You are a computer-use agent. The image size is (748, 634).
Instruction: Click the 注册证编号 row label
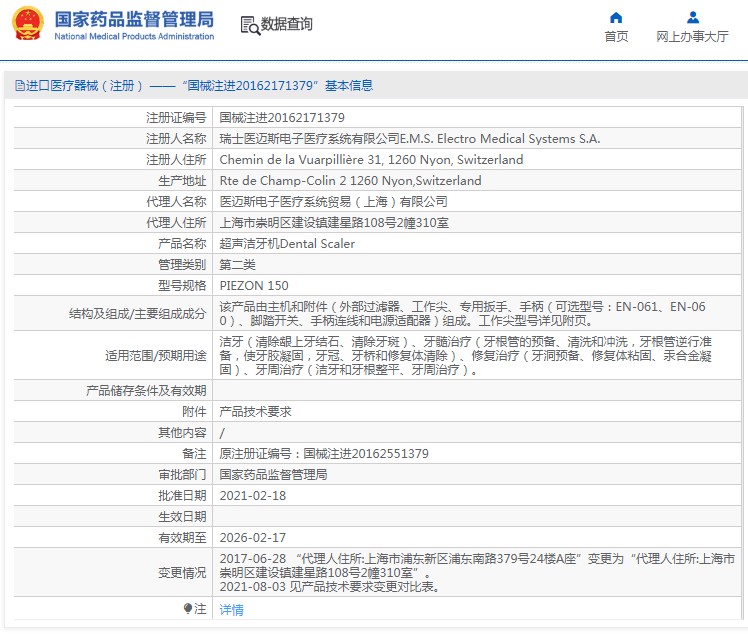tap(176, 117)
